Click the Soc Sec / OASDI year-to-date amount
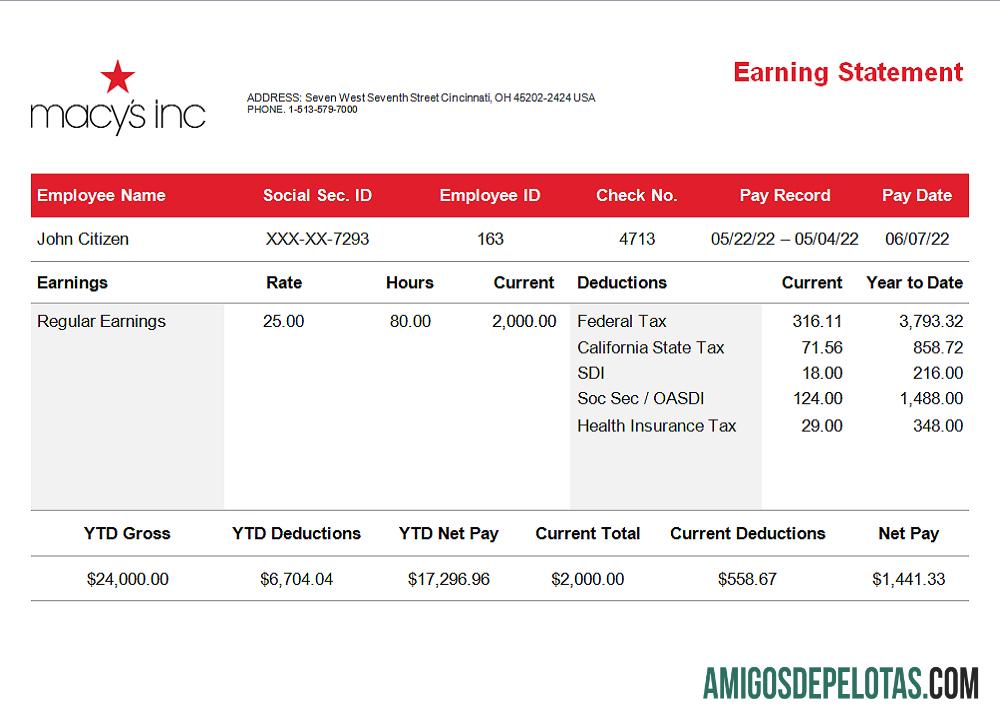The image size is (1000, 720). click(x=931, y=399)
